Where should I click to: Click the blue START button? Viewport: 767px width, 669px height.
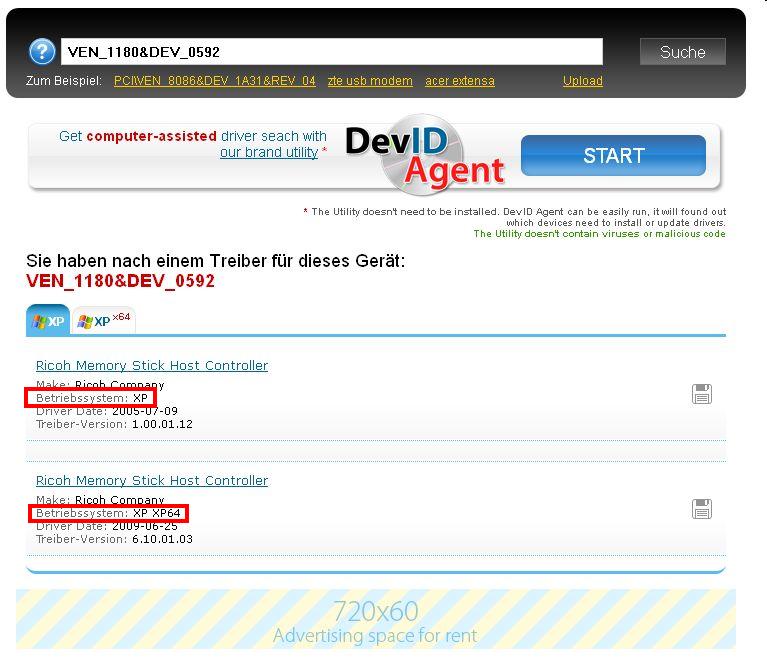613,156
